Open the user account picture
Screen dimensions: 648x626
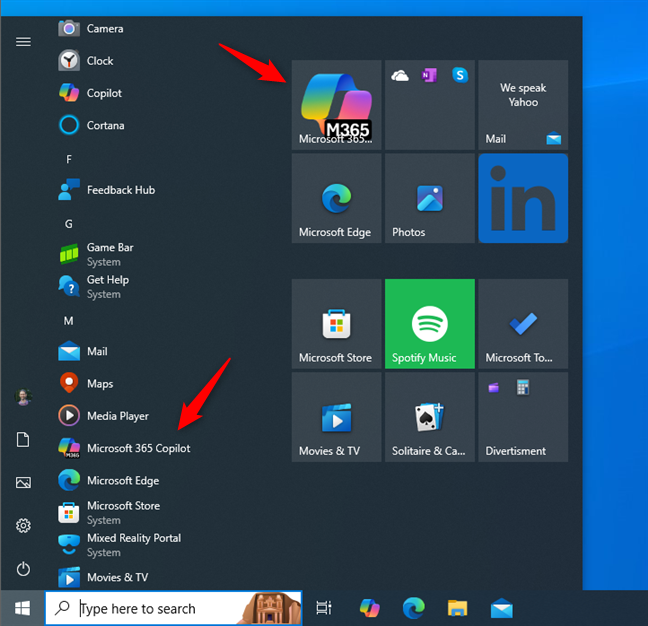pyautogui.click(x=23, y=397)
